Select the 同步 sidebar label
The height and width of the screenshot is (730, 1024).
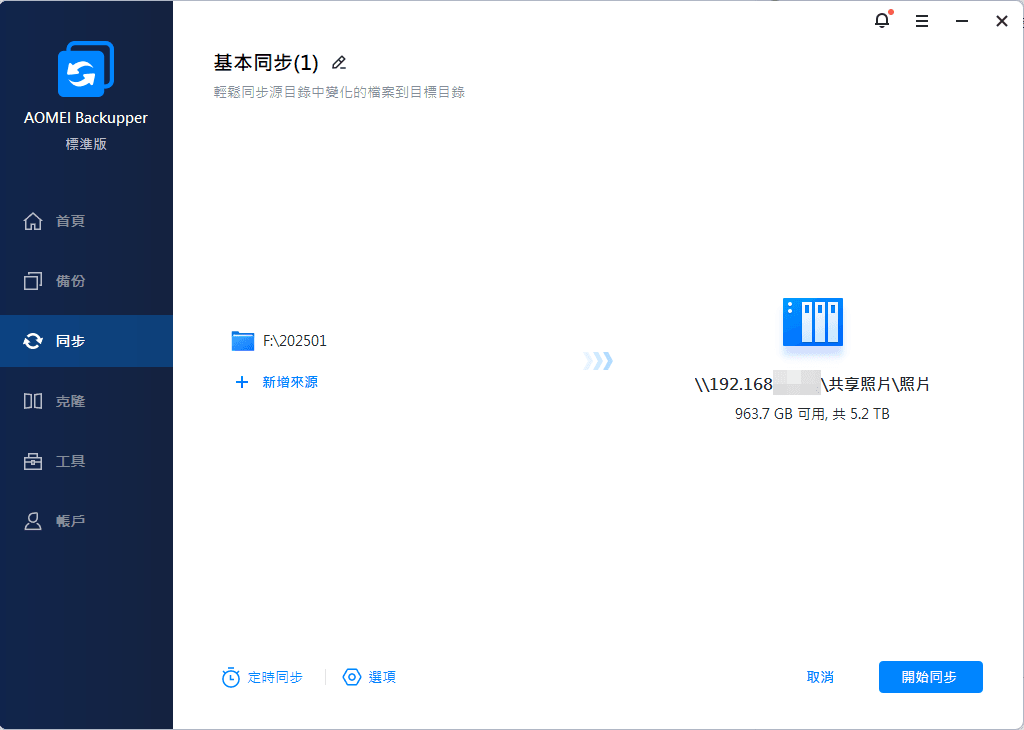71,341
